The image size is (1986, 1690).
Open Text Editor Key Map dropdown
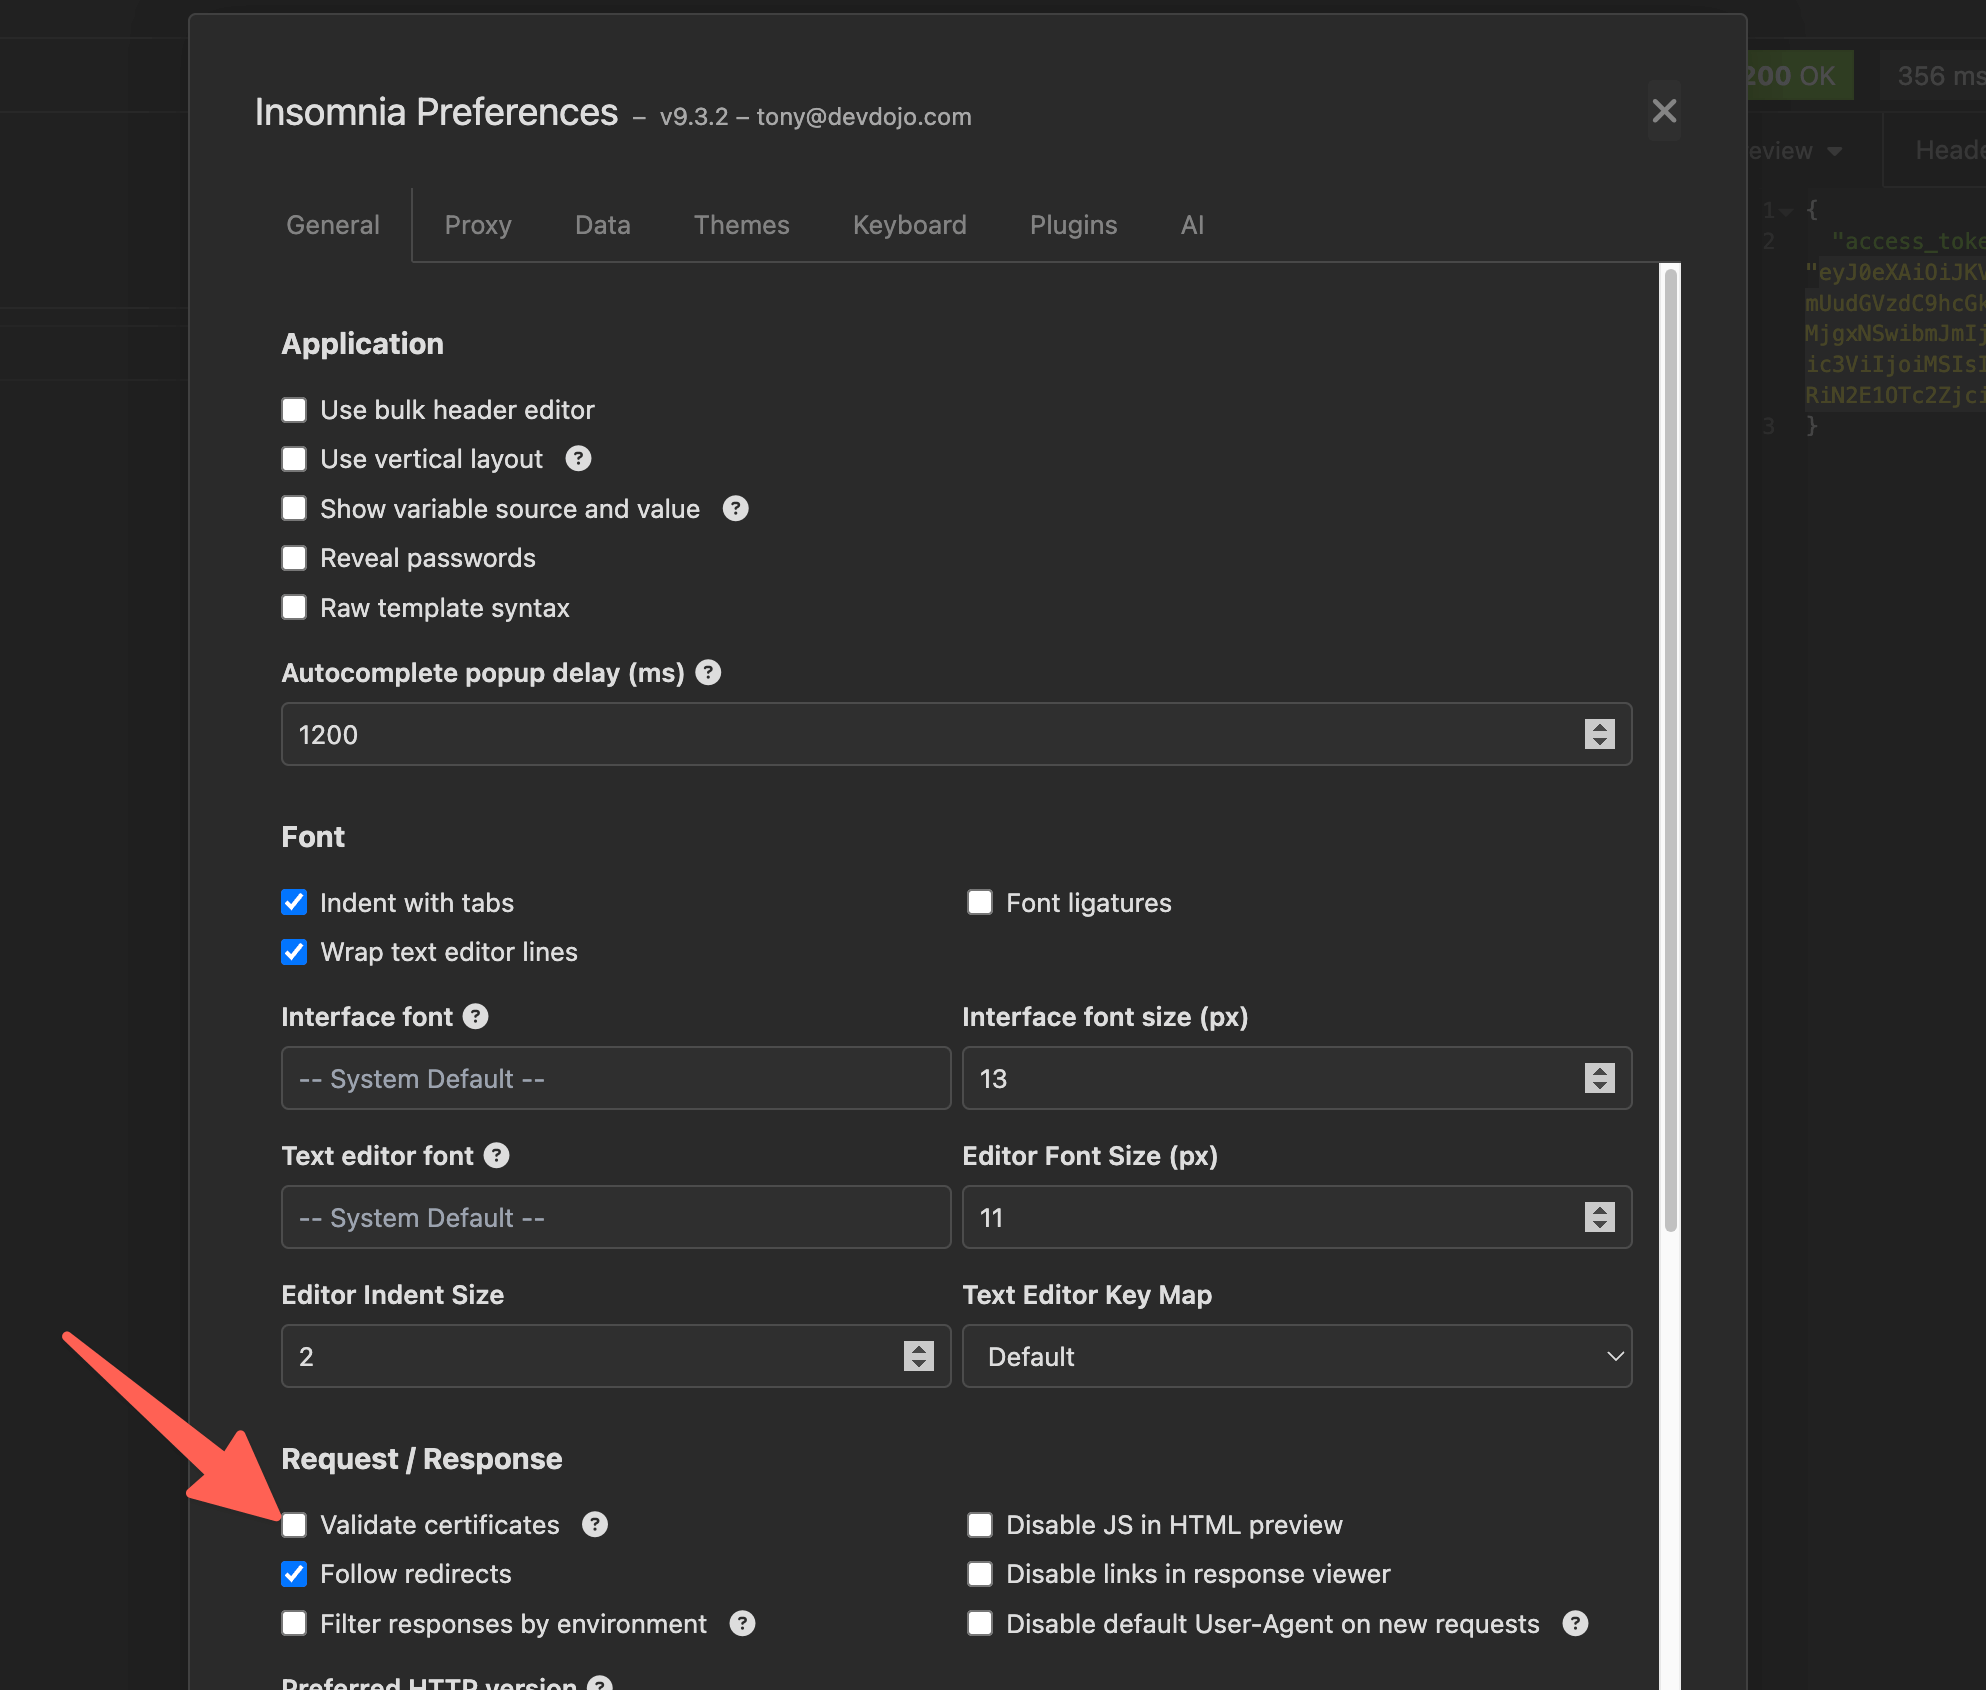pyautogui.click(x=1296, y=1357)
